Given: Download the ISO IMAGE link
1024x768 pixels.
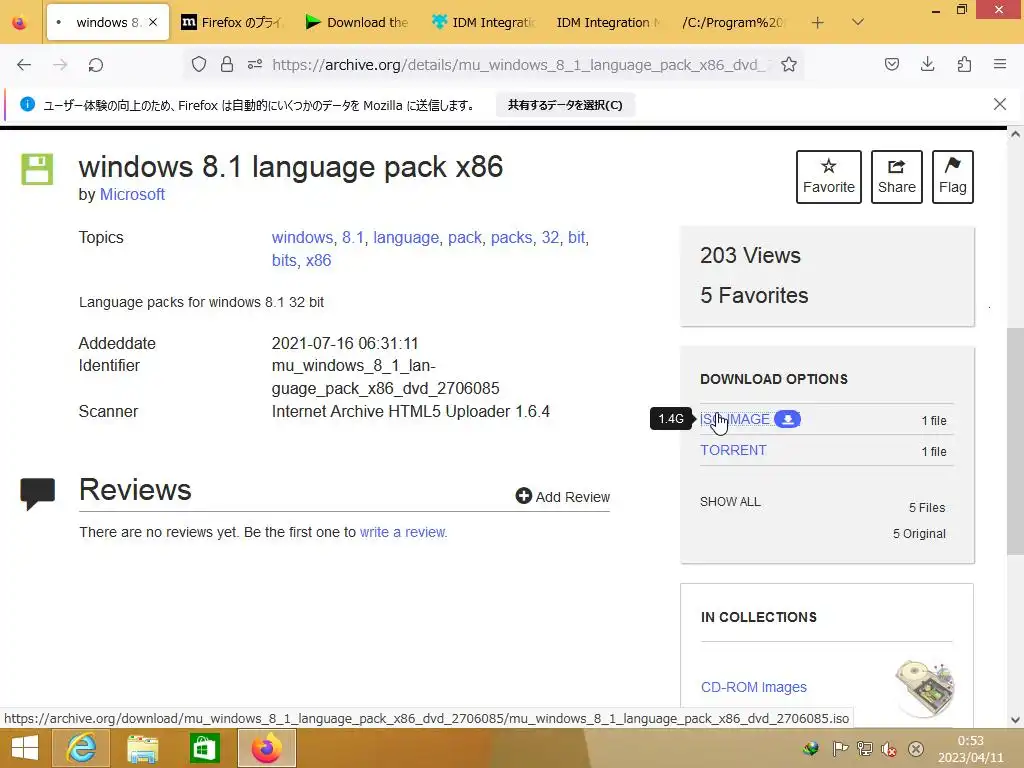Looking at the screenshot, I should pyautogui.click(x=735, y=419).
